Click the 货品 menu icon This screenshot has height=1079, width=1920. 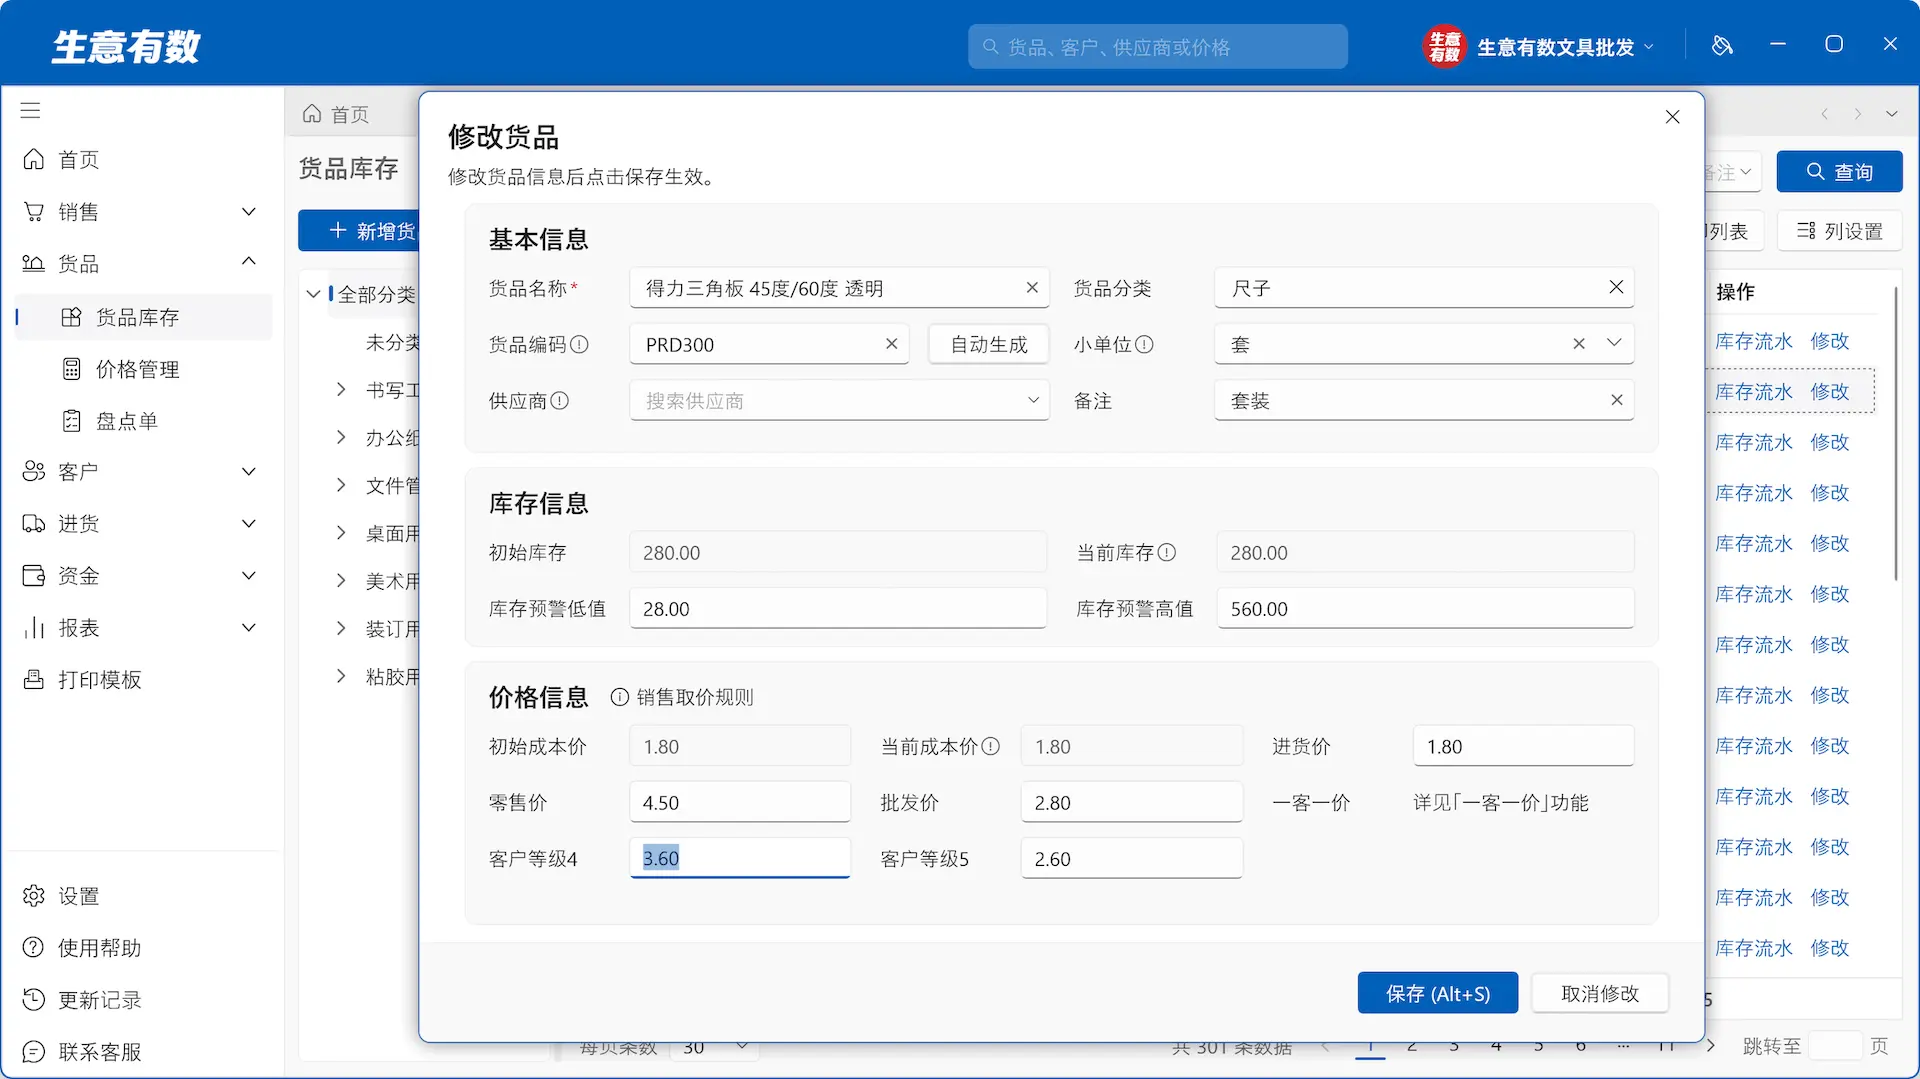[x=33, y=264]
